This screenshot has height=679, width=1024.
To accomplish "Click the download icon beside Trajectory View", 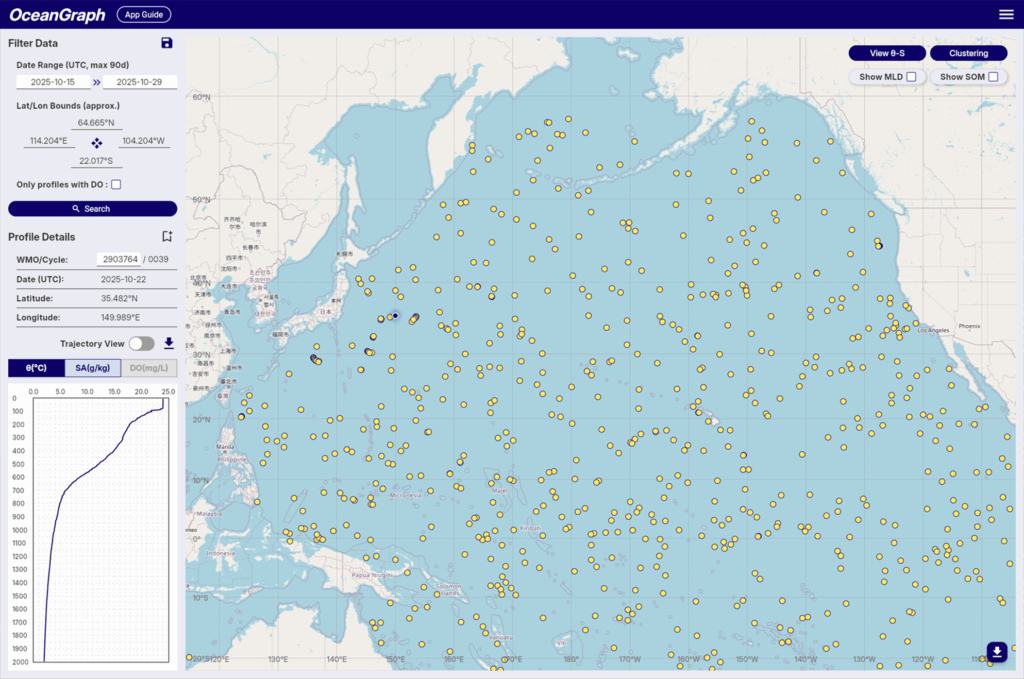I will [169, 343].
